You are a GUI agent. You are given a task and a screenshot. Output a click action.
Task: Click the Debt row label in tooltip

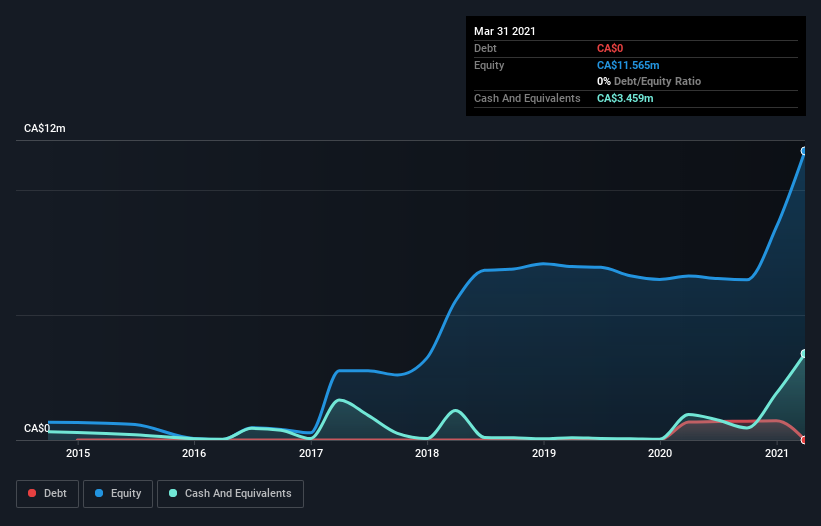pyautogui.click(x=485, y=49)
